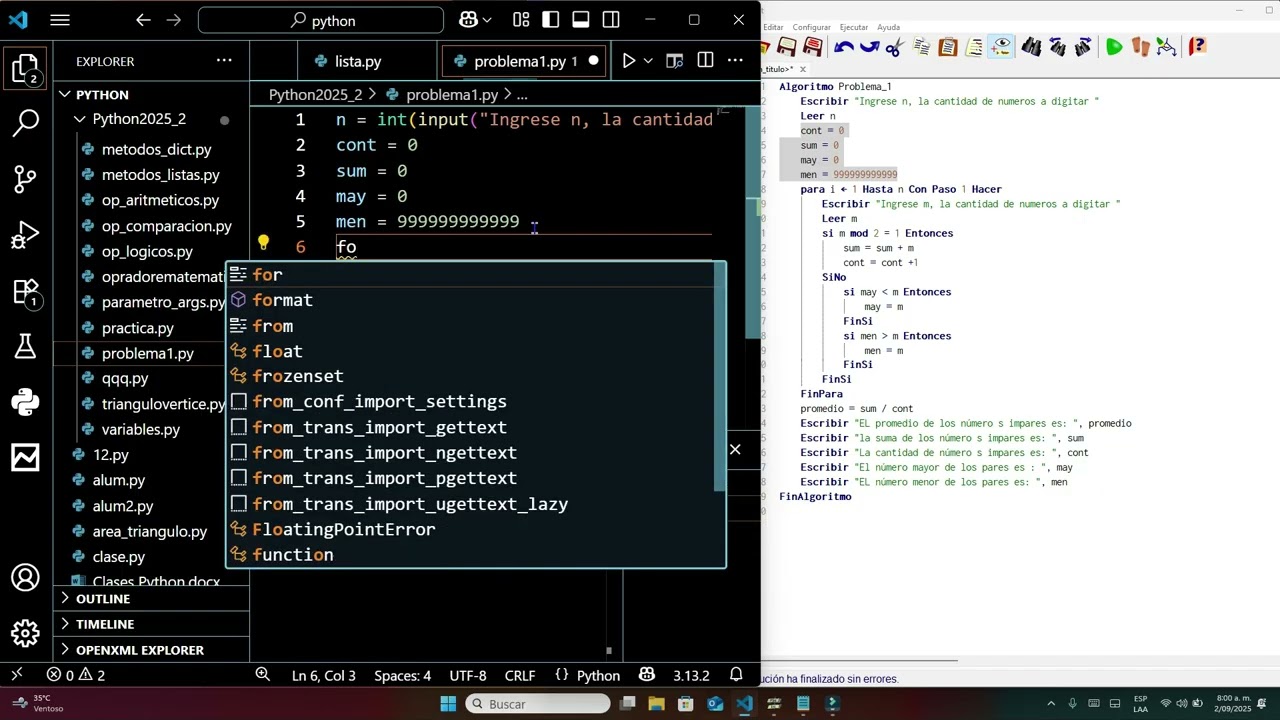This screenshot has width=1280, height=720.
Task: Open Explorer views and more actions menu
Action: coord(224,61)
